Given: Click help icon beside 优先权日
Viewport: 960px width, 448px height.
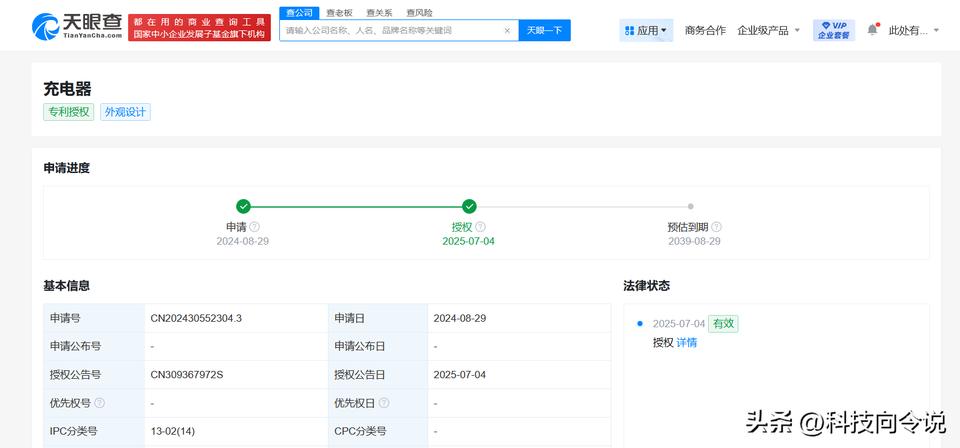Looking at the screenshot, I should point(384,403).
